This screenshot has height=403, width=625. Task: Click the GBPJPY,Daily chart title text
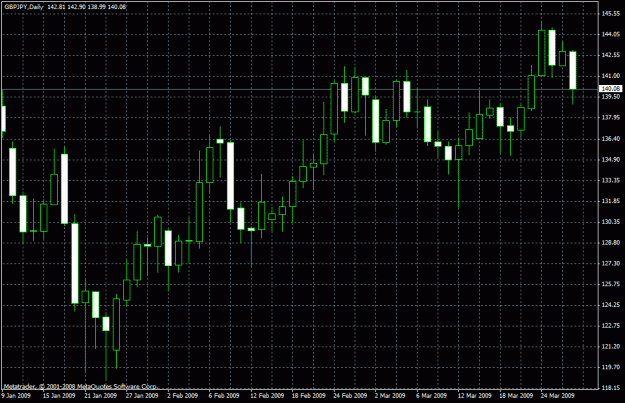pyautogui.click(x=24, y=7)
